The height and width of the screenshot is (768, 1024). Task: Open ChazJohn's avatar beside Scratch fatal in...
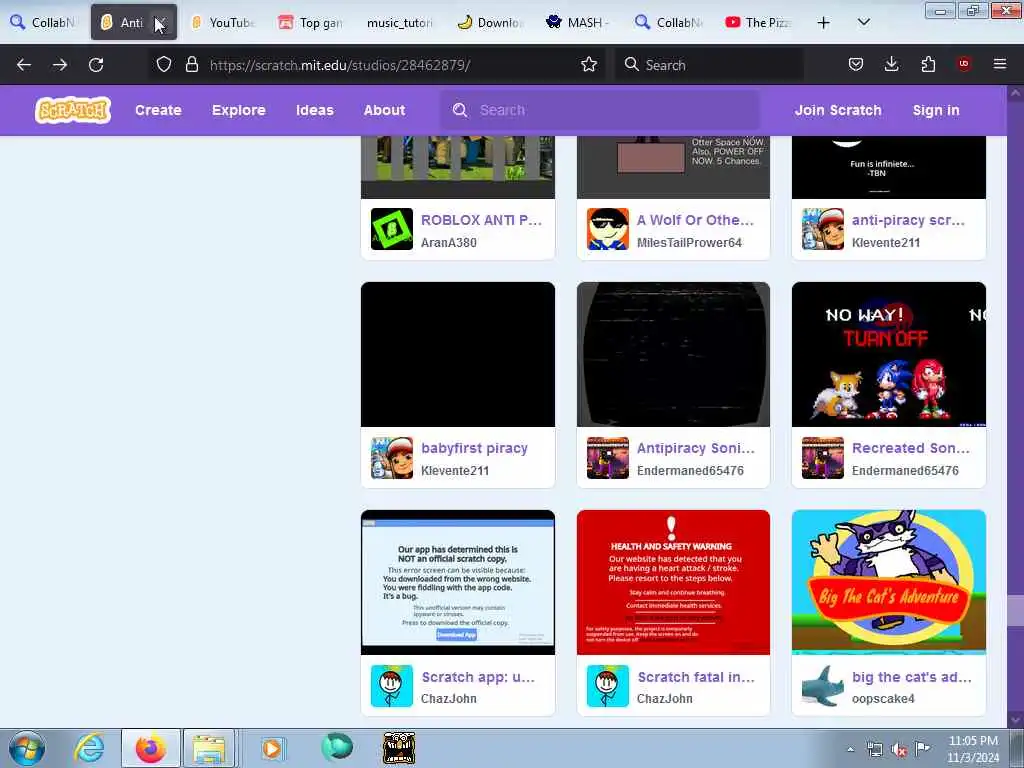pyautogui.click(x=607, y=686)
